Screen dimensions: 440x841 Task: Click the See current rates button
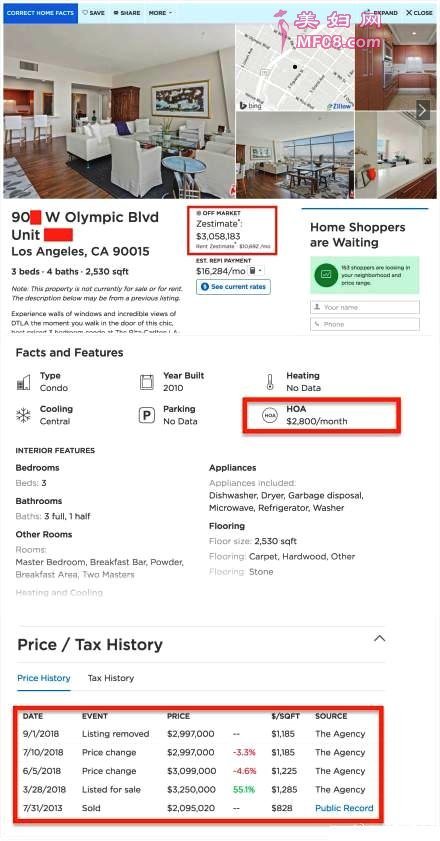pos(233,287)
